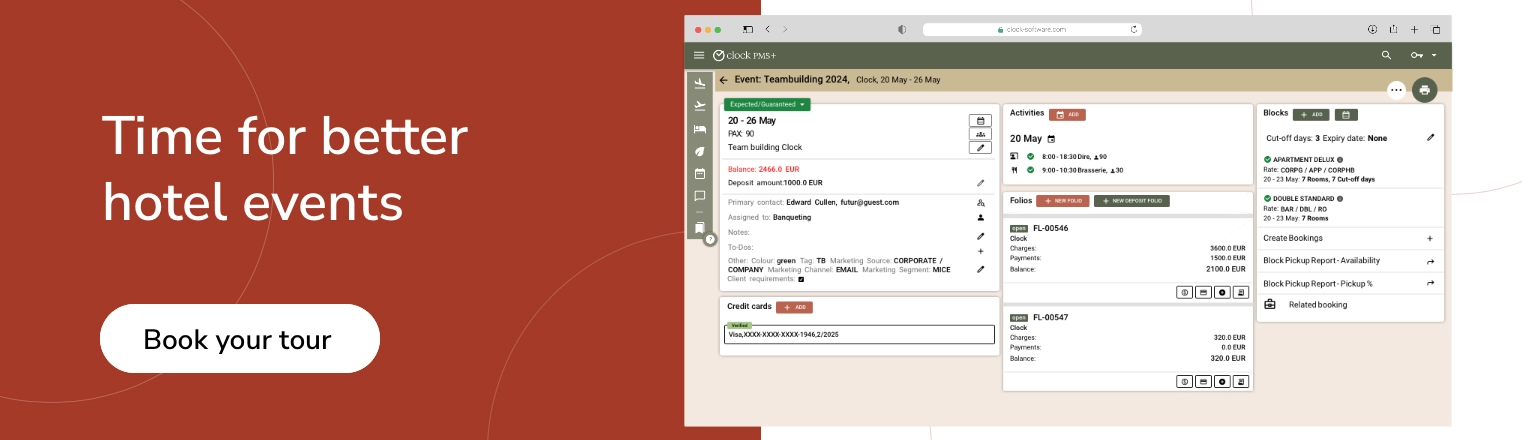Edit Notes with the pencil
This screenshot has height=440, width=1522.
[981, 236]
